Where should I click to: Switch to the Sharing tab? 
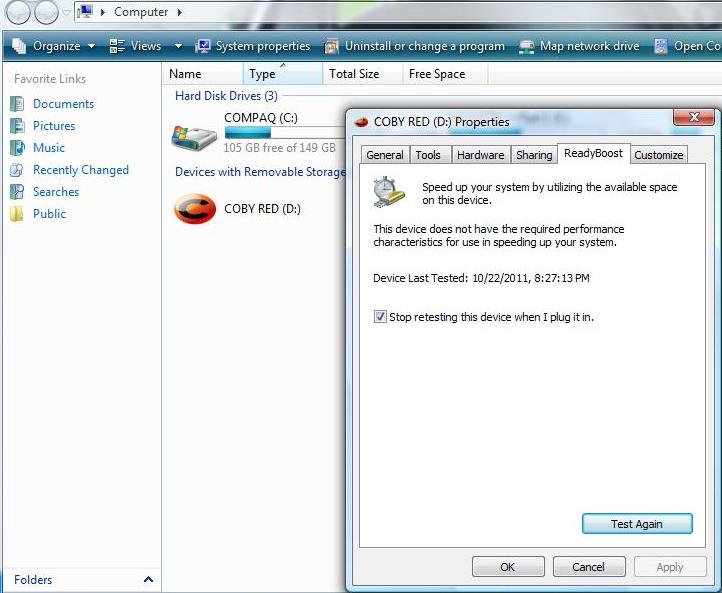[534, 155]
